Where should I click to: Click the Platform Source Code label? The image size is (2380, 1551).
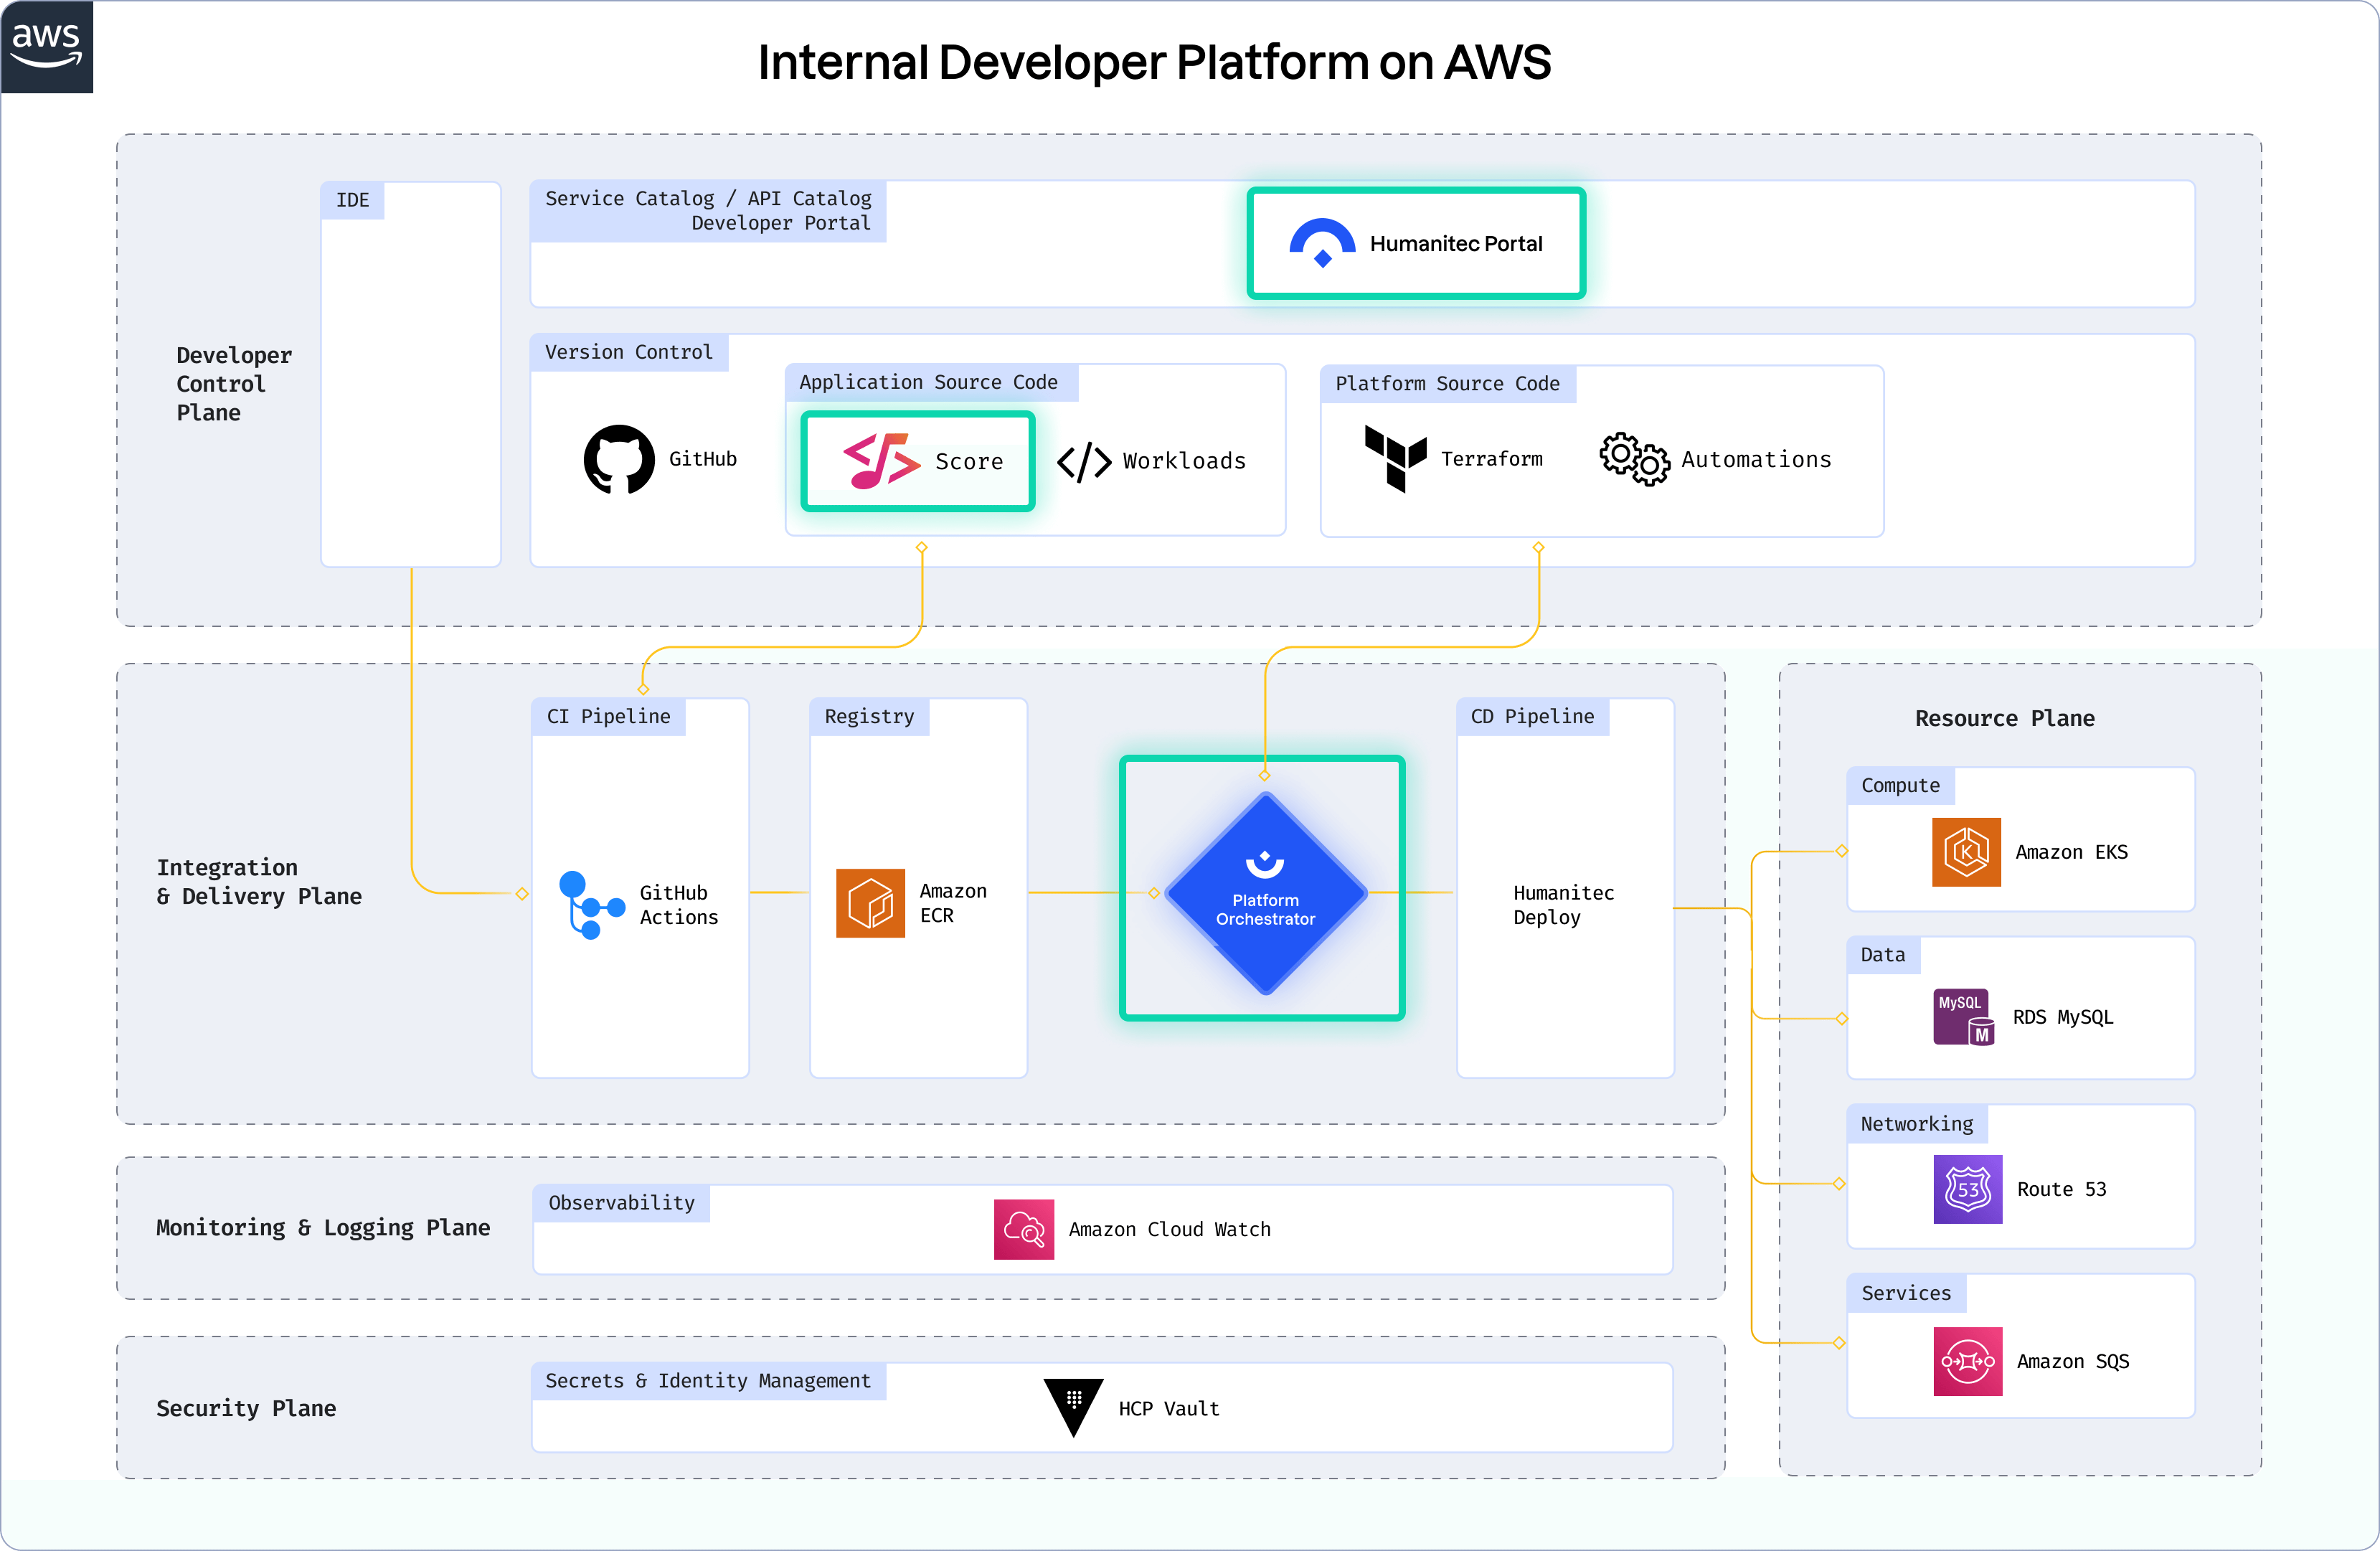click(1447, 384)
